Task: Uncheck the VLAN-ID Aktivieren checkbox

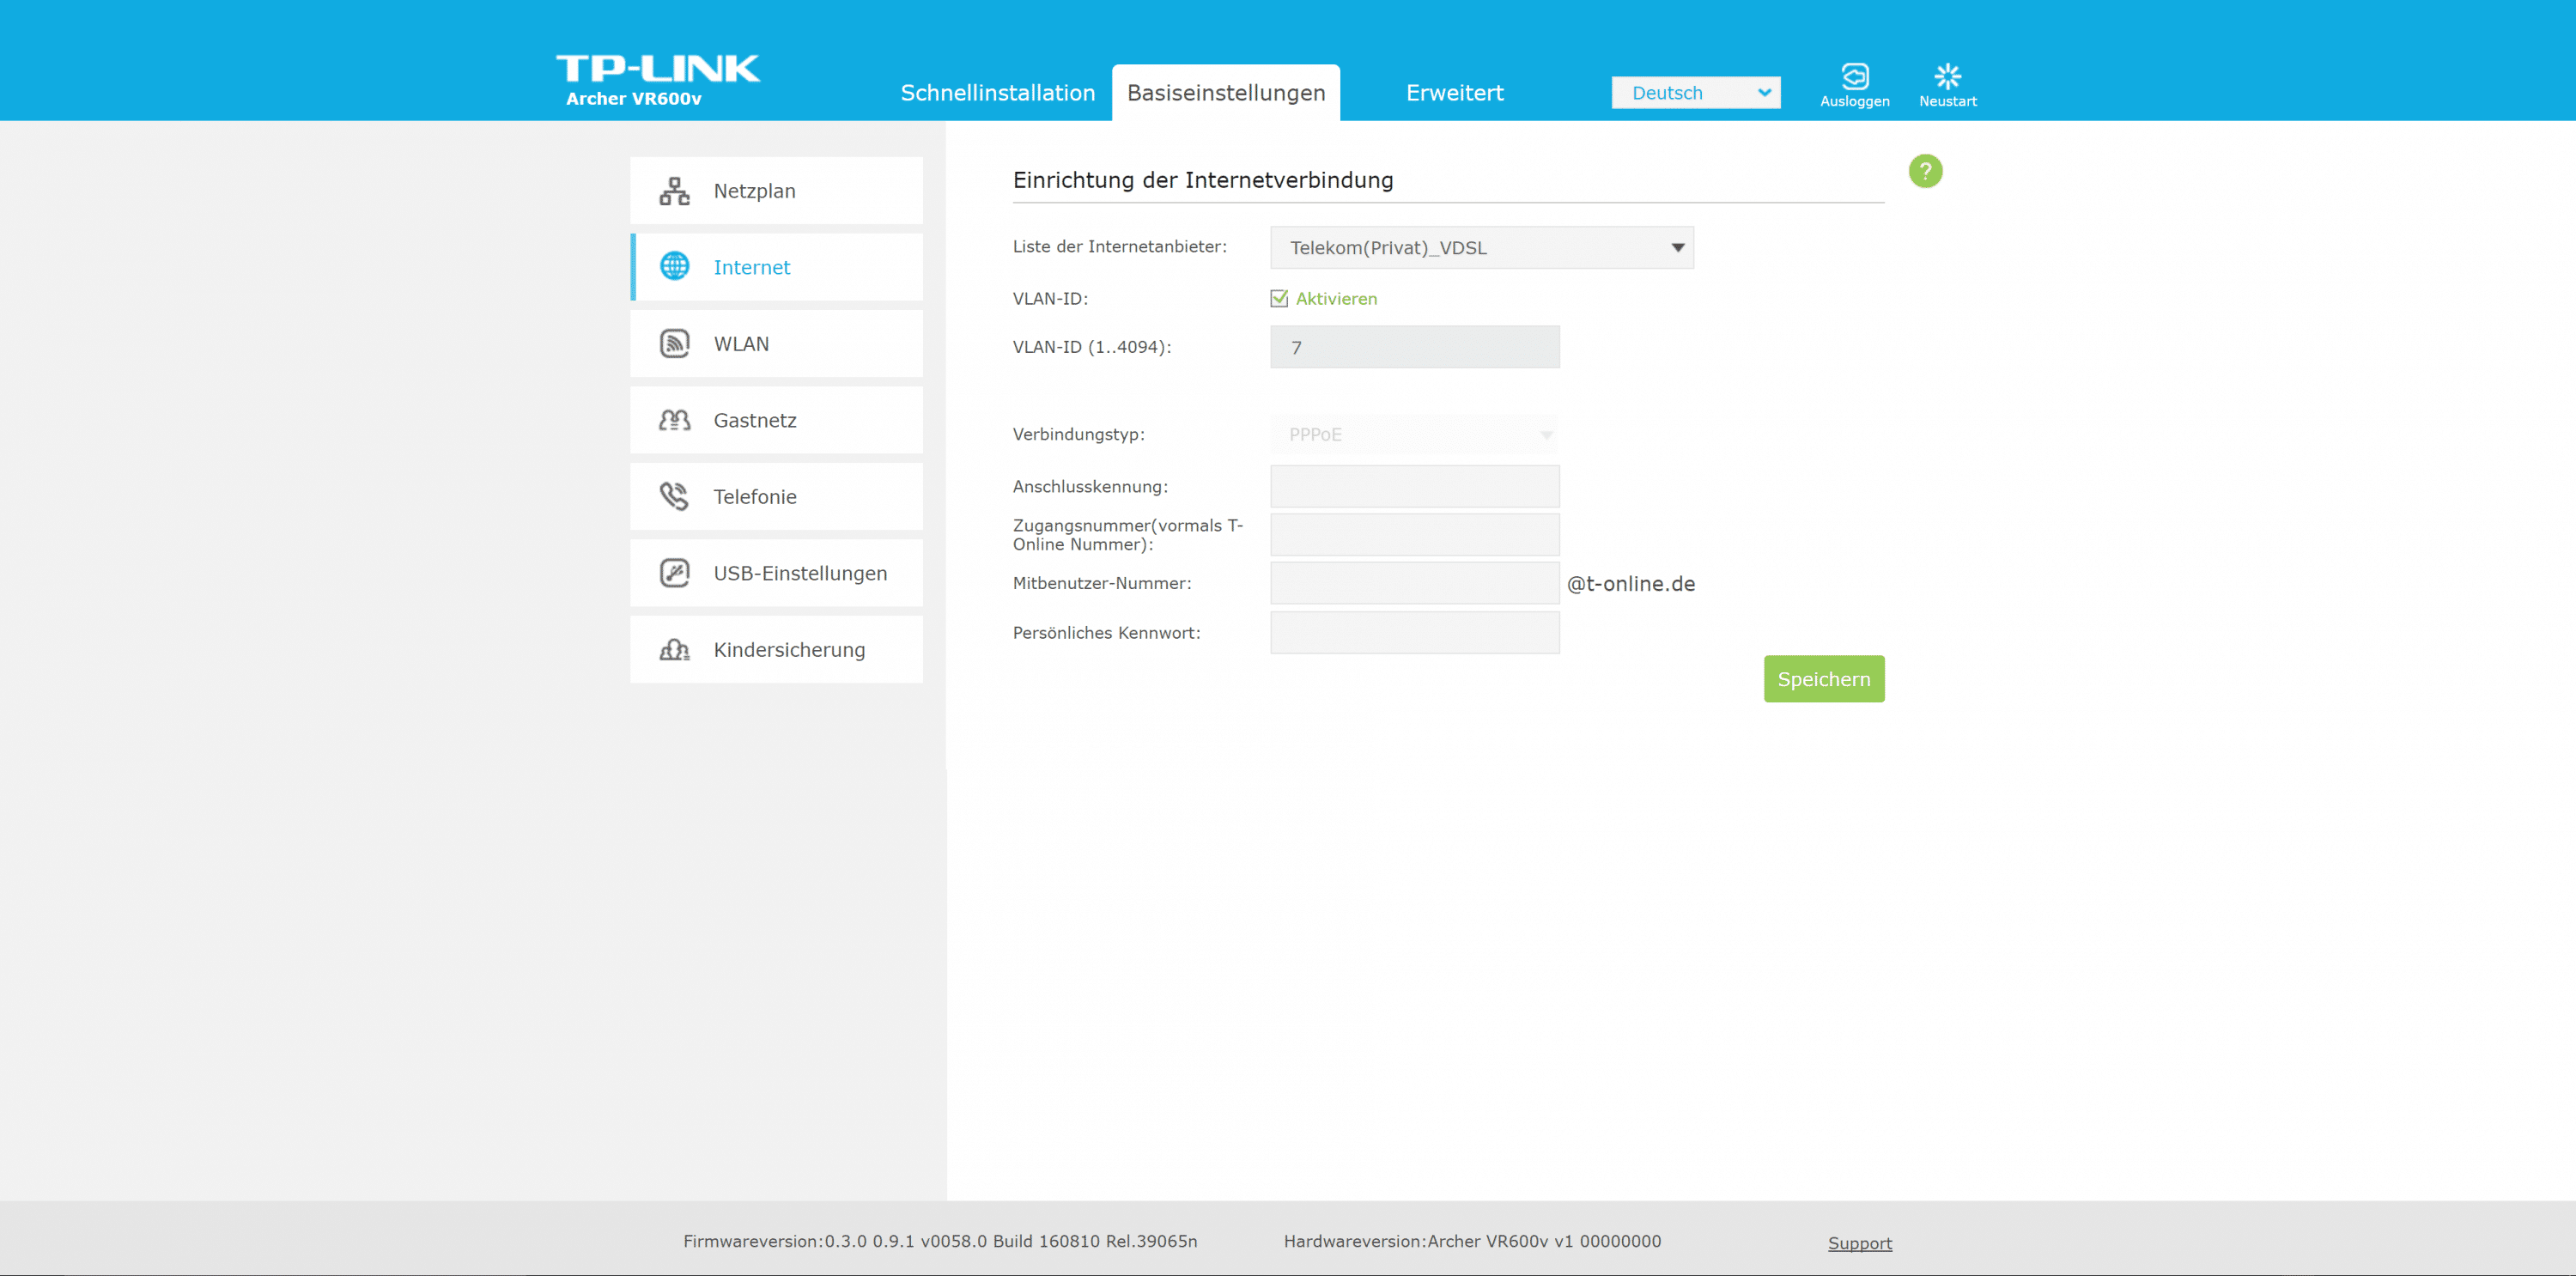Action: (x=1278, y=298)
